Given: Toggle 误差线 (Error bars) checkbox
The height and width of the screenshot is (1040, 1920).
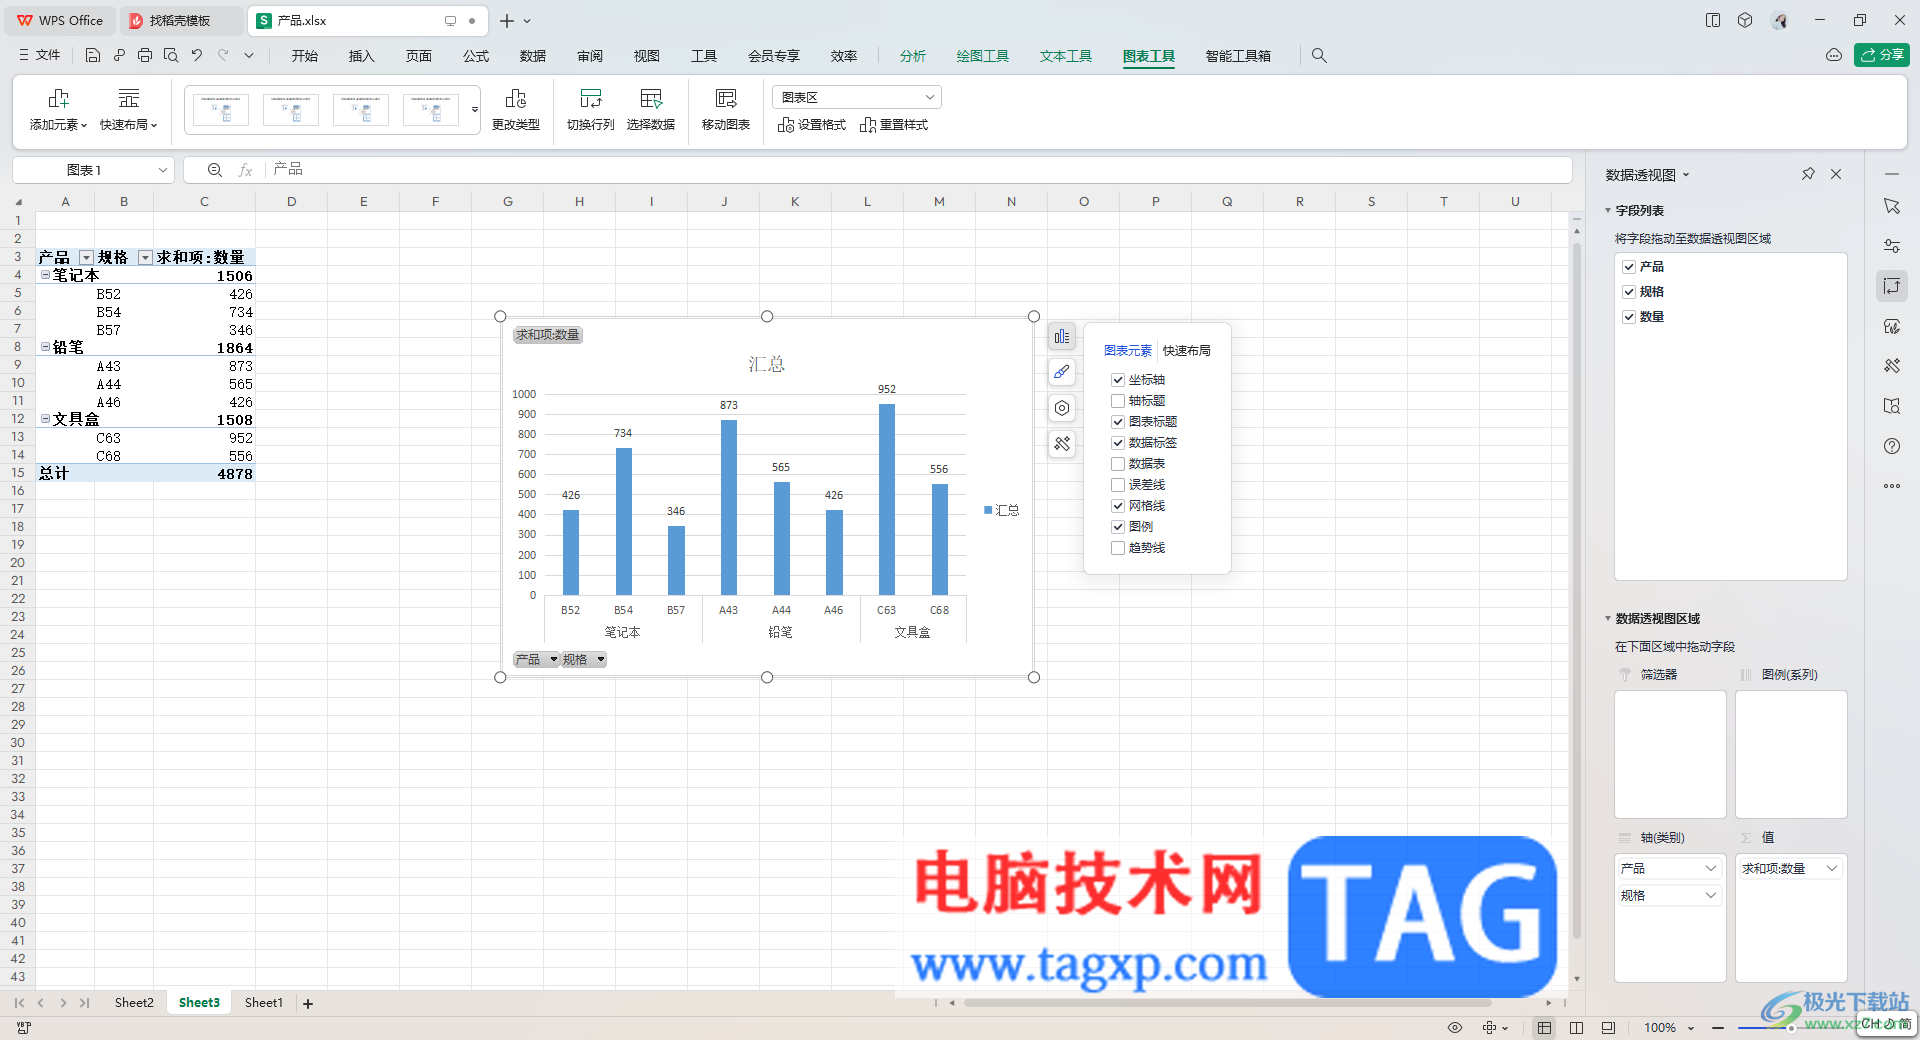Looking at the screenshot, I should tap(1118, 485).
